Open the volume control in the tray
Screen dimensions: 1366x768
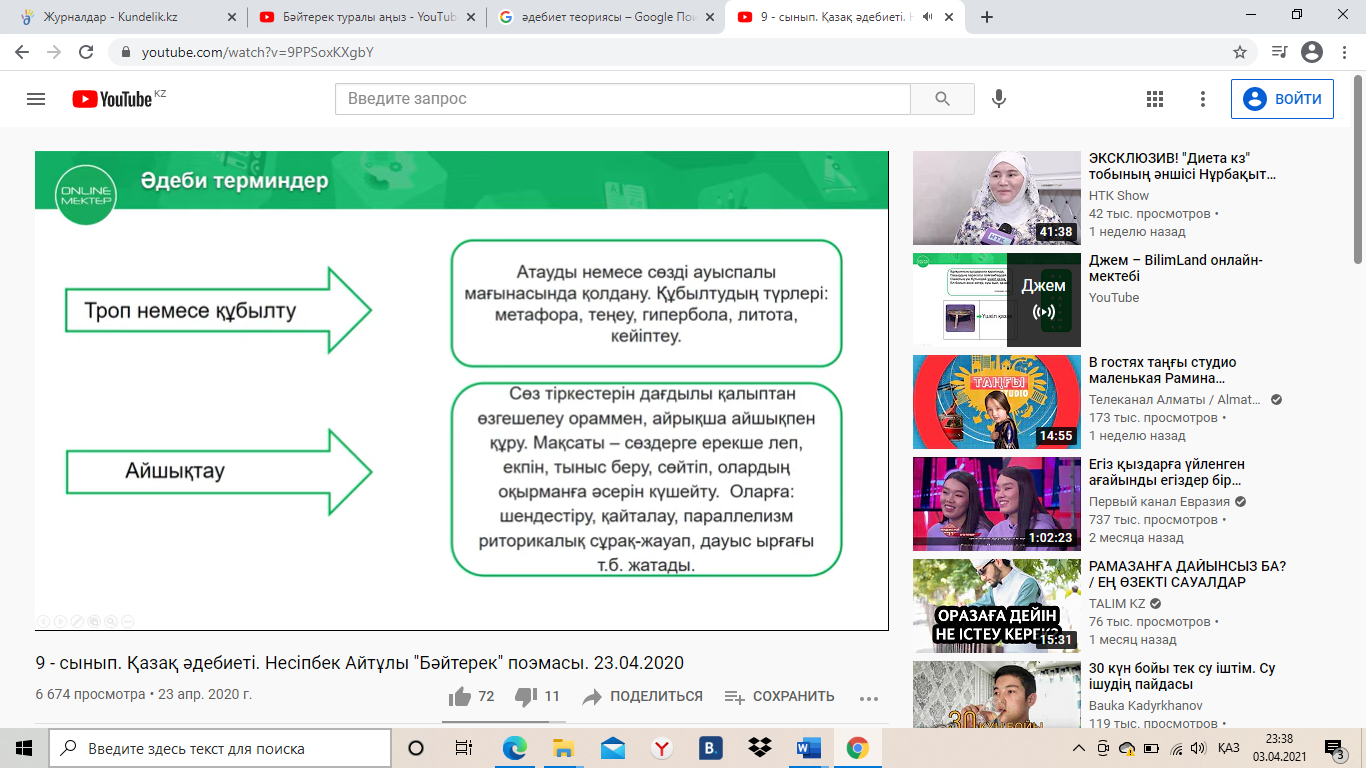tap(1198, 748)
